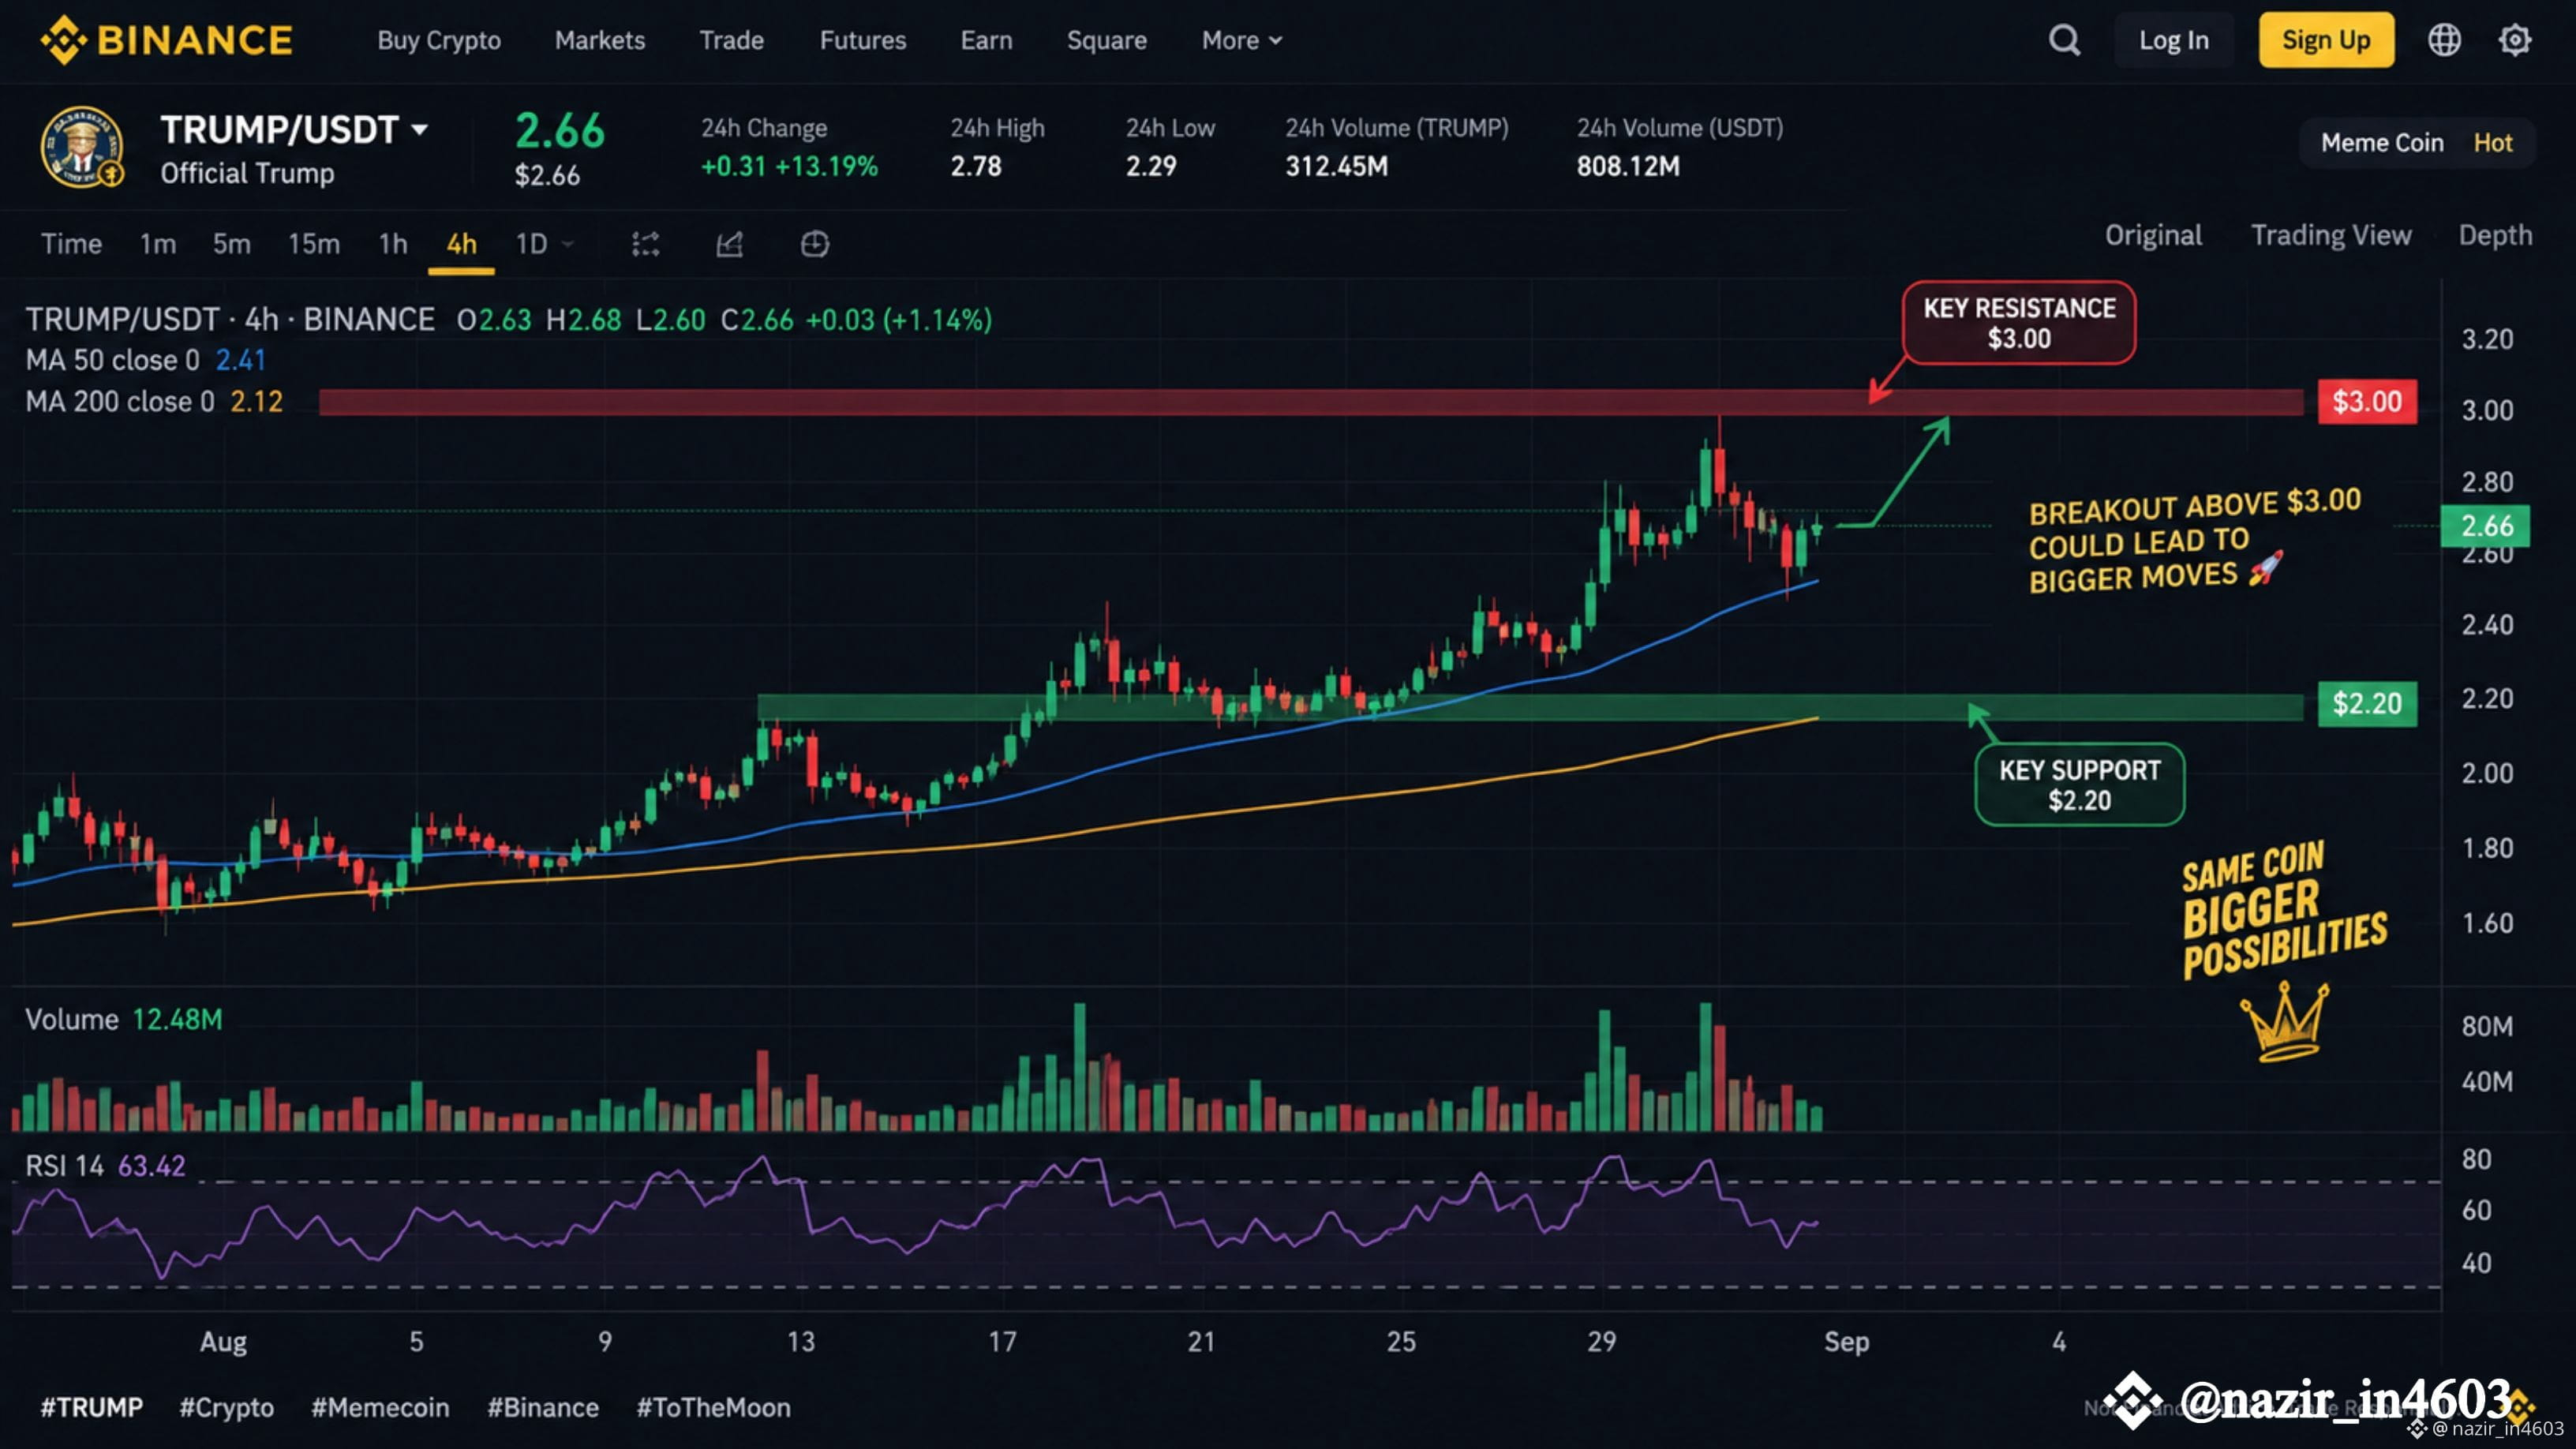Viewport: 2576px width, 1449px height.
Task: Select the 15m interval
Action: [x=314, y=244]
